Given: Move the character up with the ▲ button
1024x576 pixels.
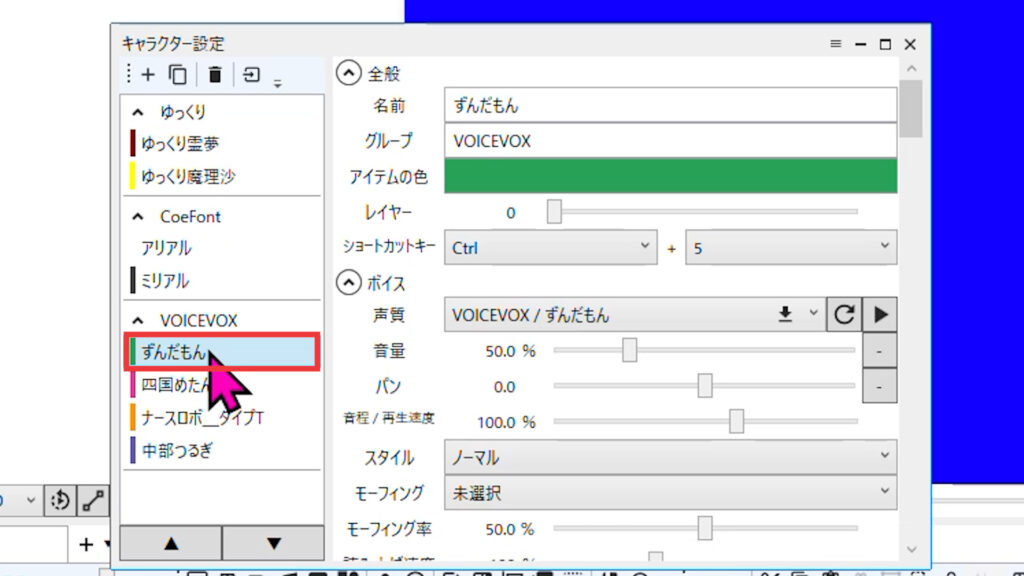Looking at the screenshot, I should [x=170, y=543].
